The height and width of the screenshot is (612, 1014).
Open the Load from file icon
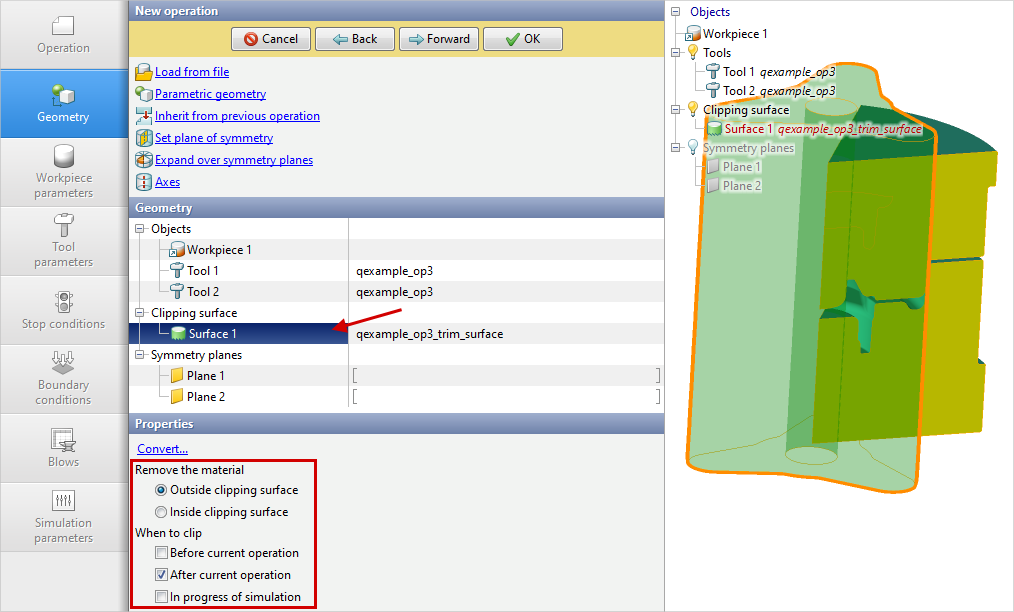coord(143,72)
